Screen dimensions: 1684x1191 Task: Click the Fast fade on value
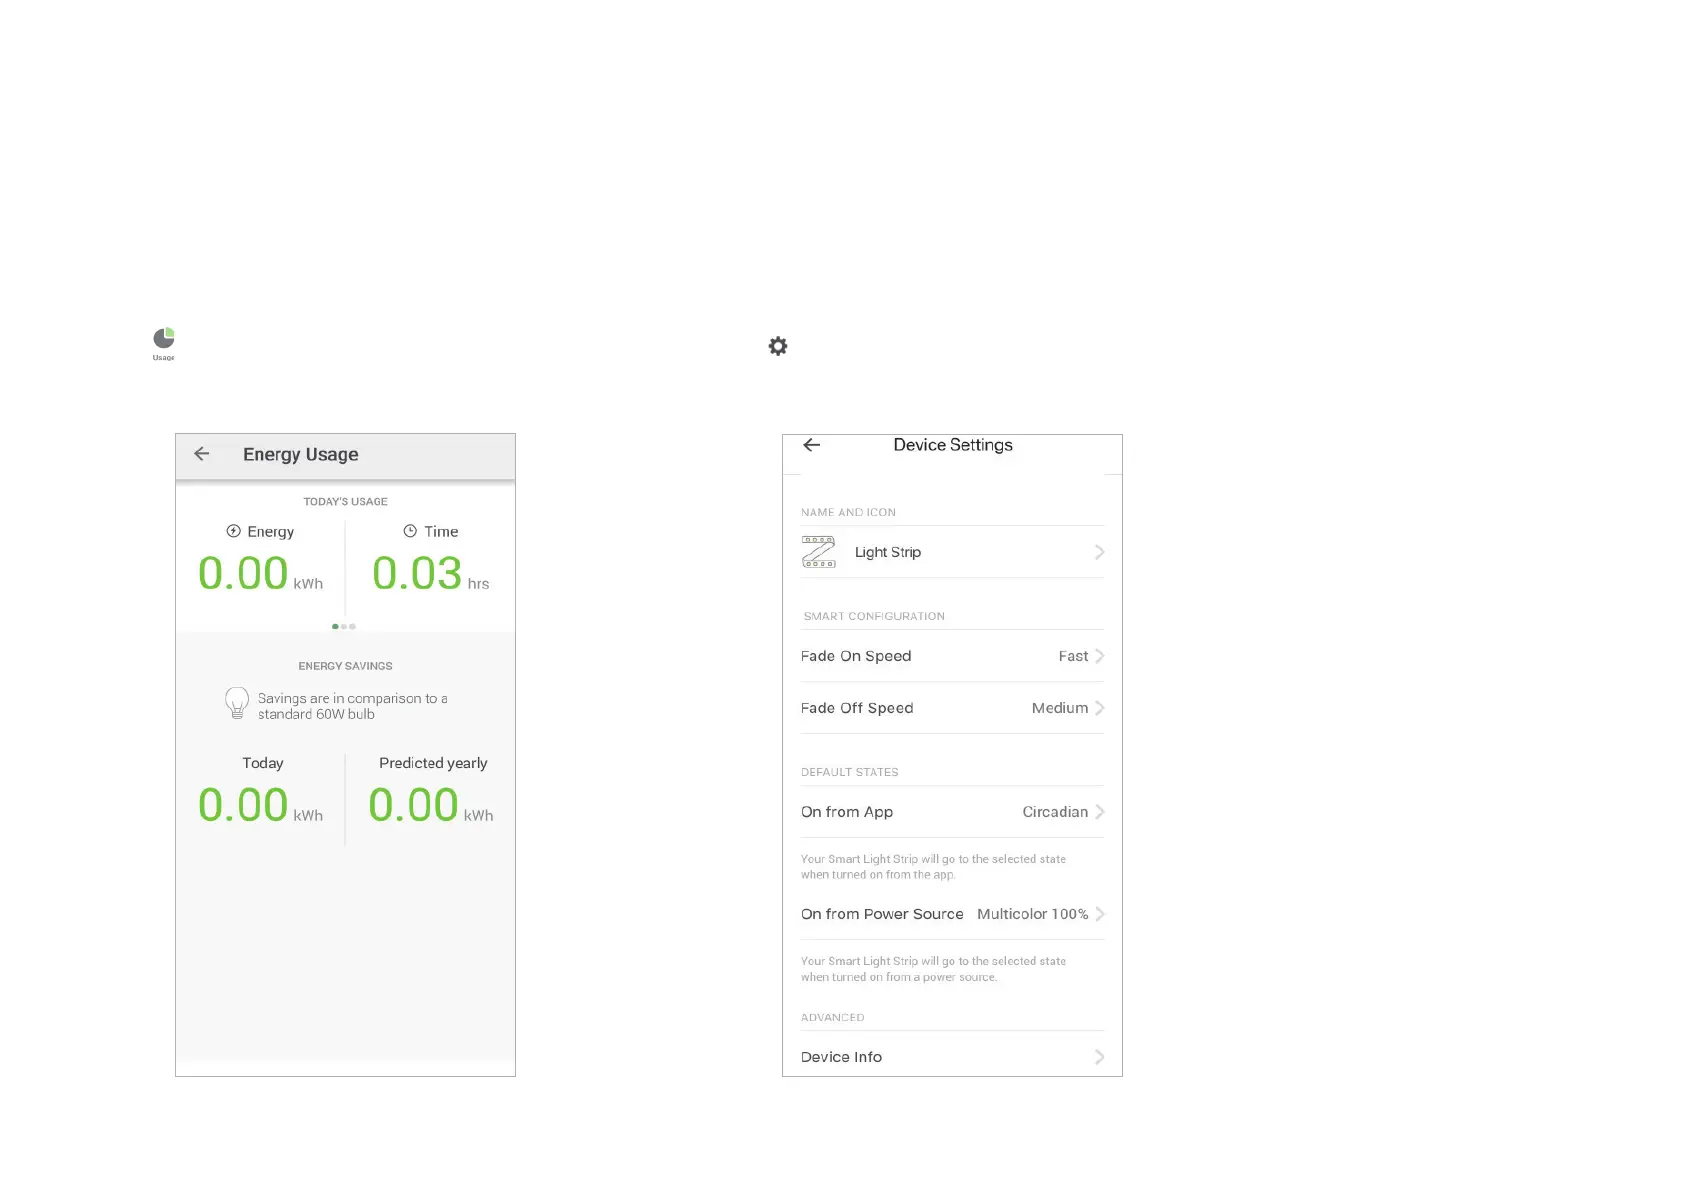click(1073, 656)
